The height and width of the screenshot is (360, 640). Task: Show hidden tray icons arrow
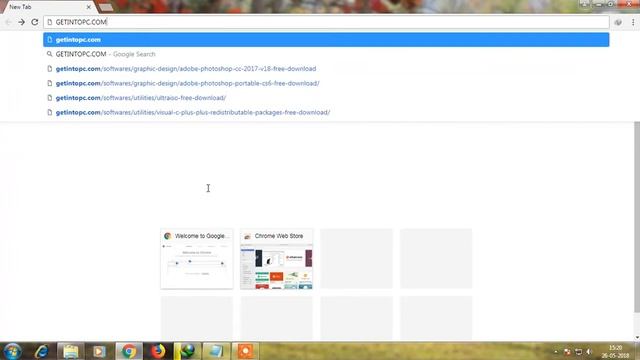556,351
